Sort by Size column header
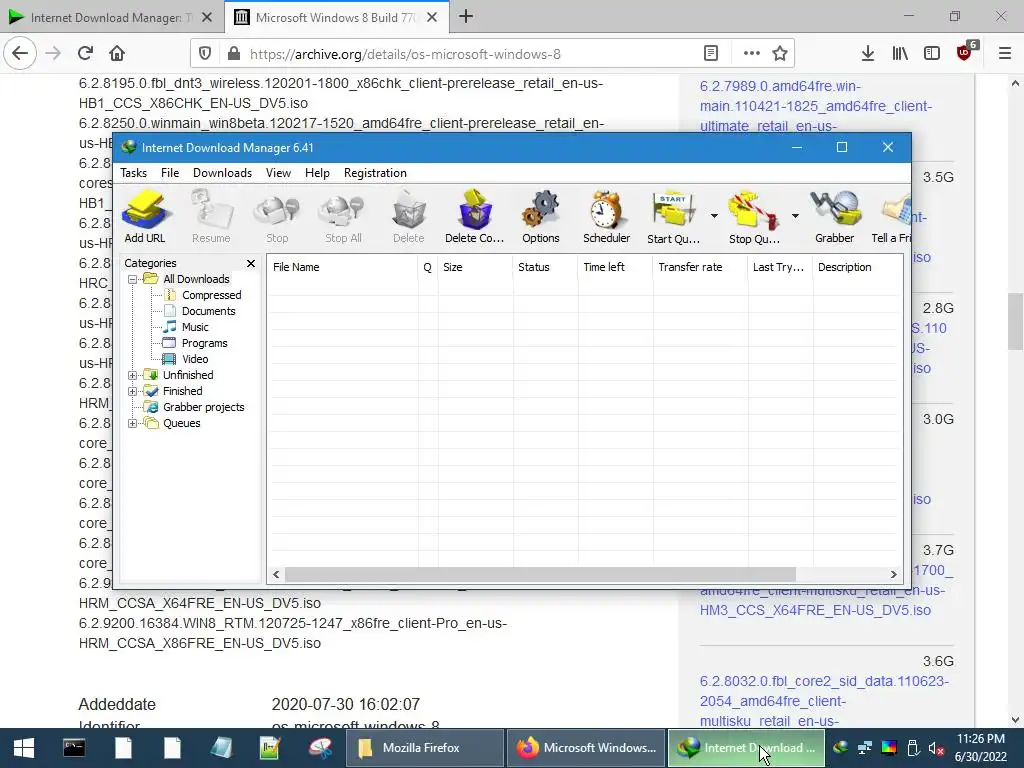The image size is (1024, 768). [x=475, y=267]
